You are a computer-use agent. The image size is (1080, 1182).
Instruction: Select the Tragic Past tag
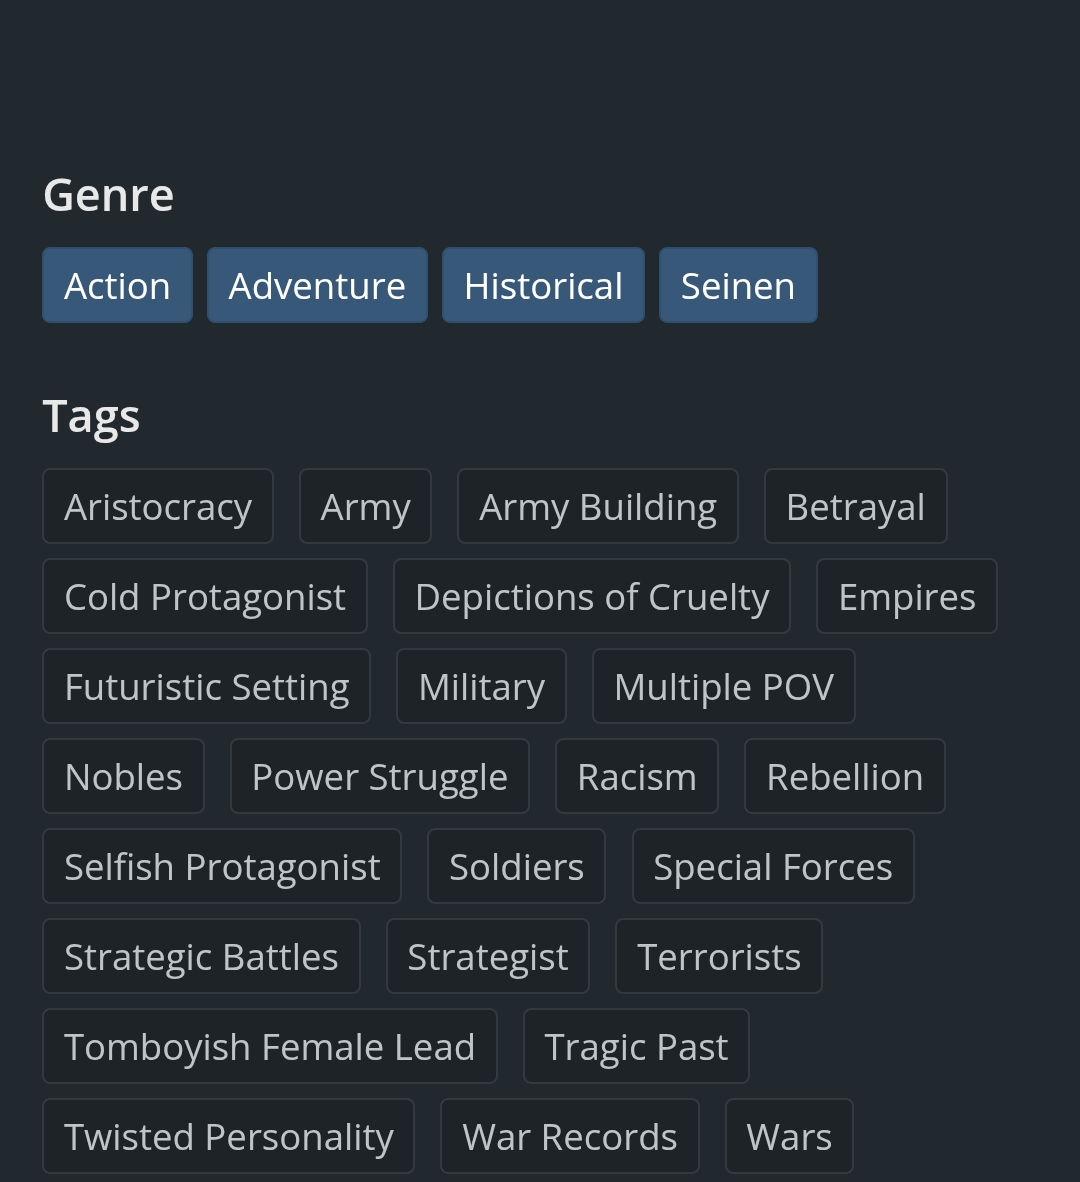click(x=636, y=1047)
